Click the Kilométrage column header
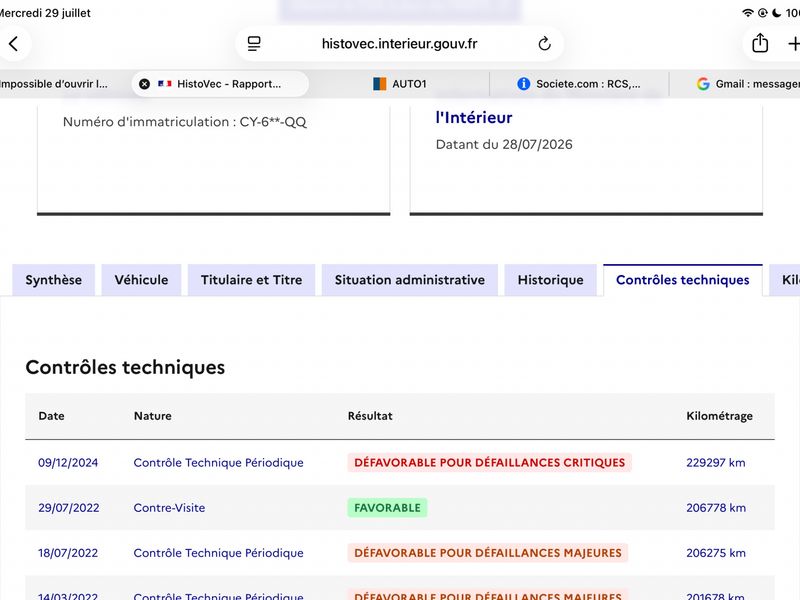 [x=719, y=416]
